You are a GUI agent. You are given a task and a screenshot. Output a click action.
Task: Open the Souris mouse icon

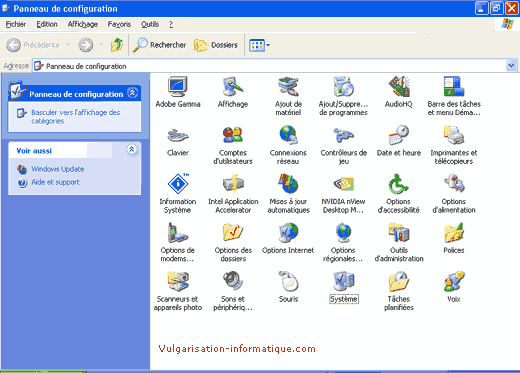[x=288, y=282]
